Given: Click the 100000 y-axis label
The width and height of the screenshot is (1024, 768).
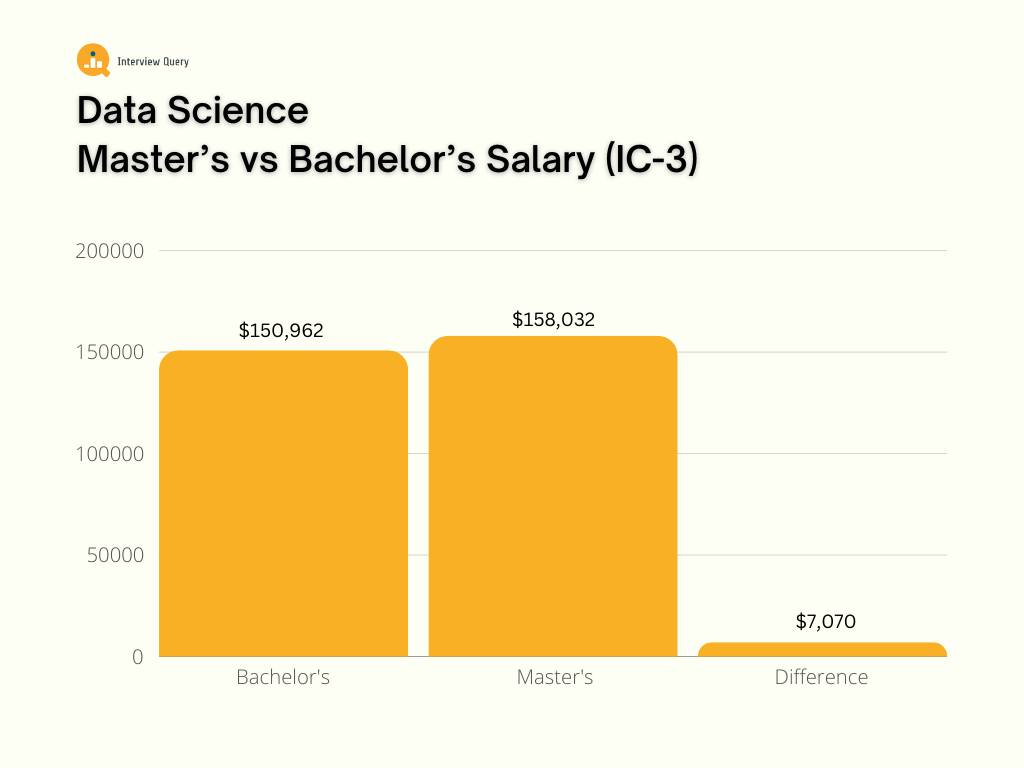Looking at the screenshot, I should tap(110, 453).
